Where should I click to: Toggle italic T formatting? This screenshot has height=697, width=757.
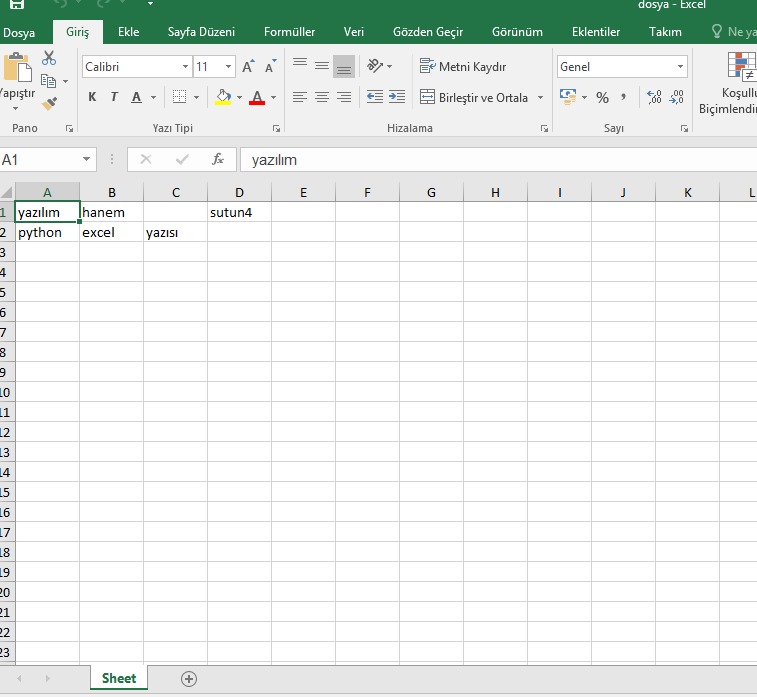(x=114, y=97)
